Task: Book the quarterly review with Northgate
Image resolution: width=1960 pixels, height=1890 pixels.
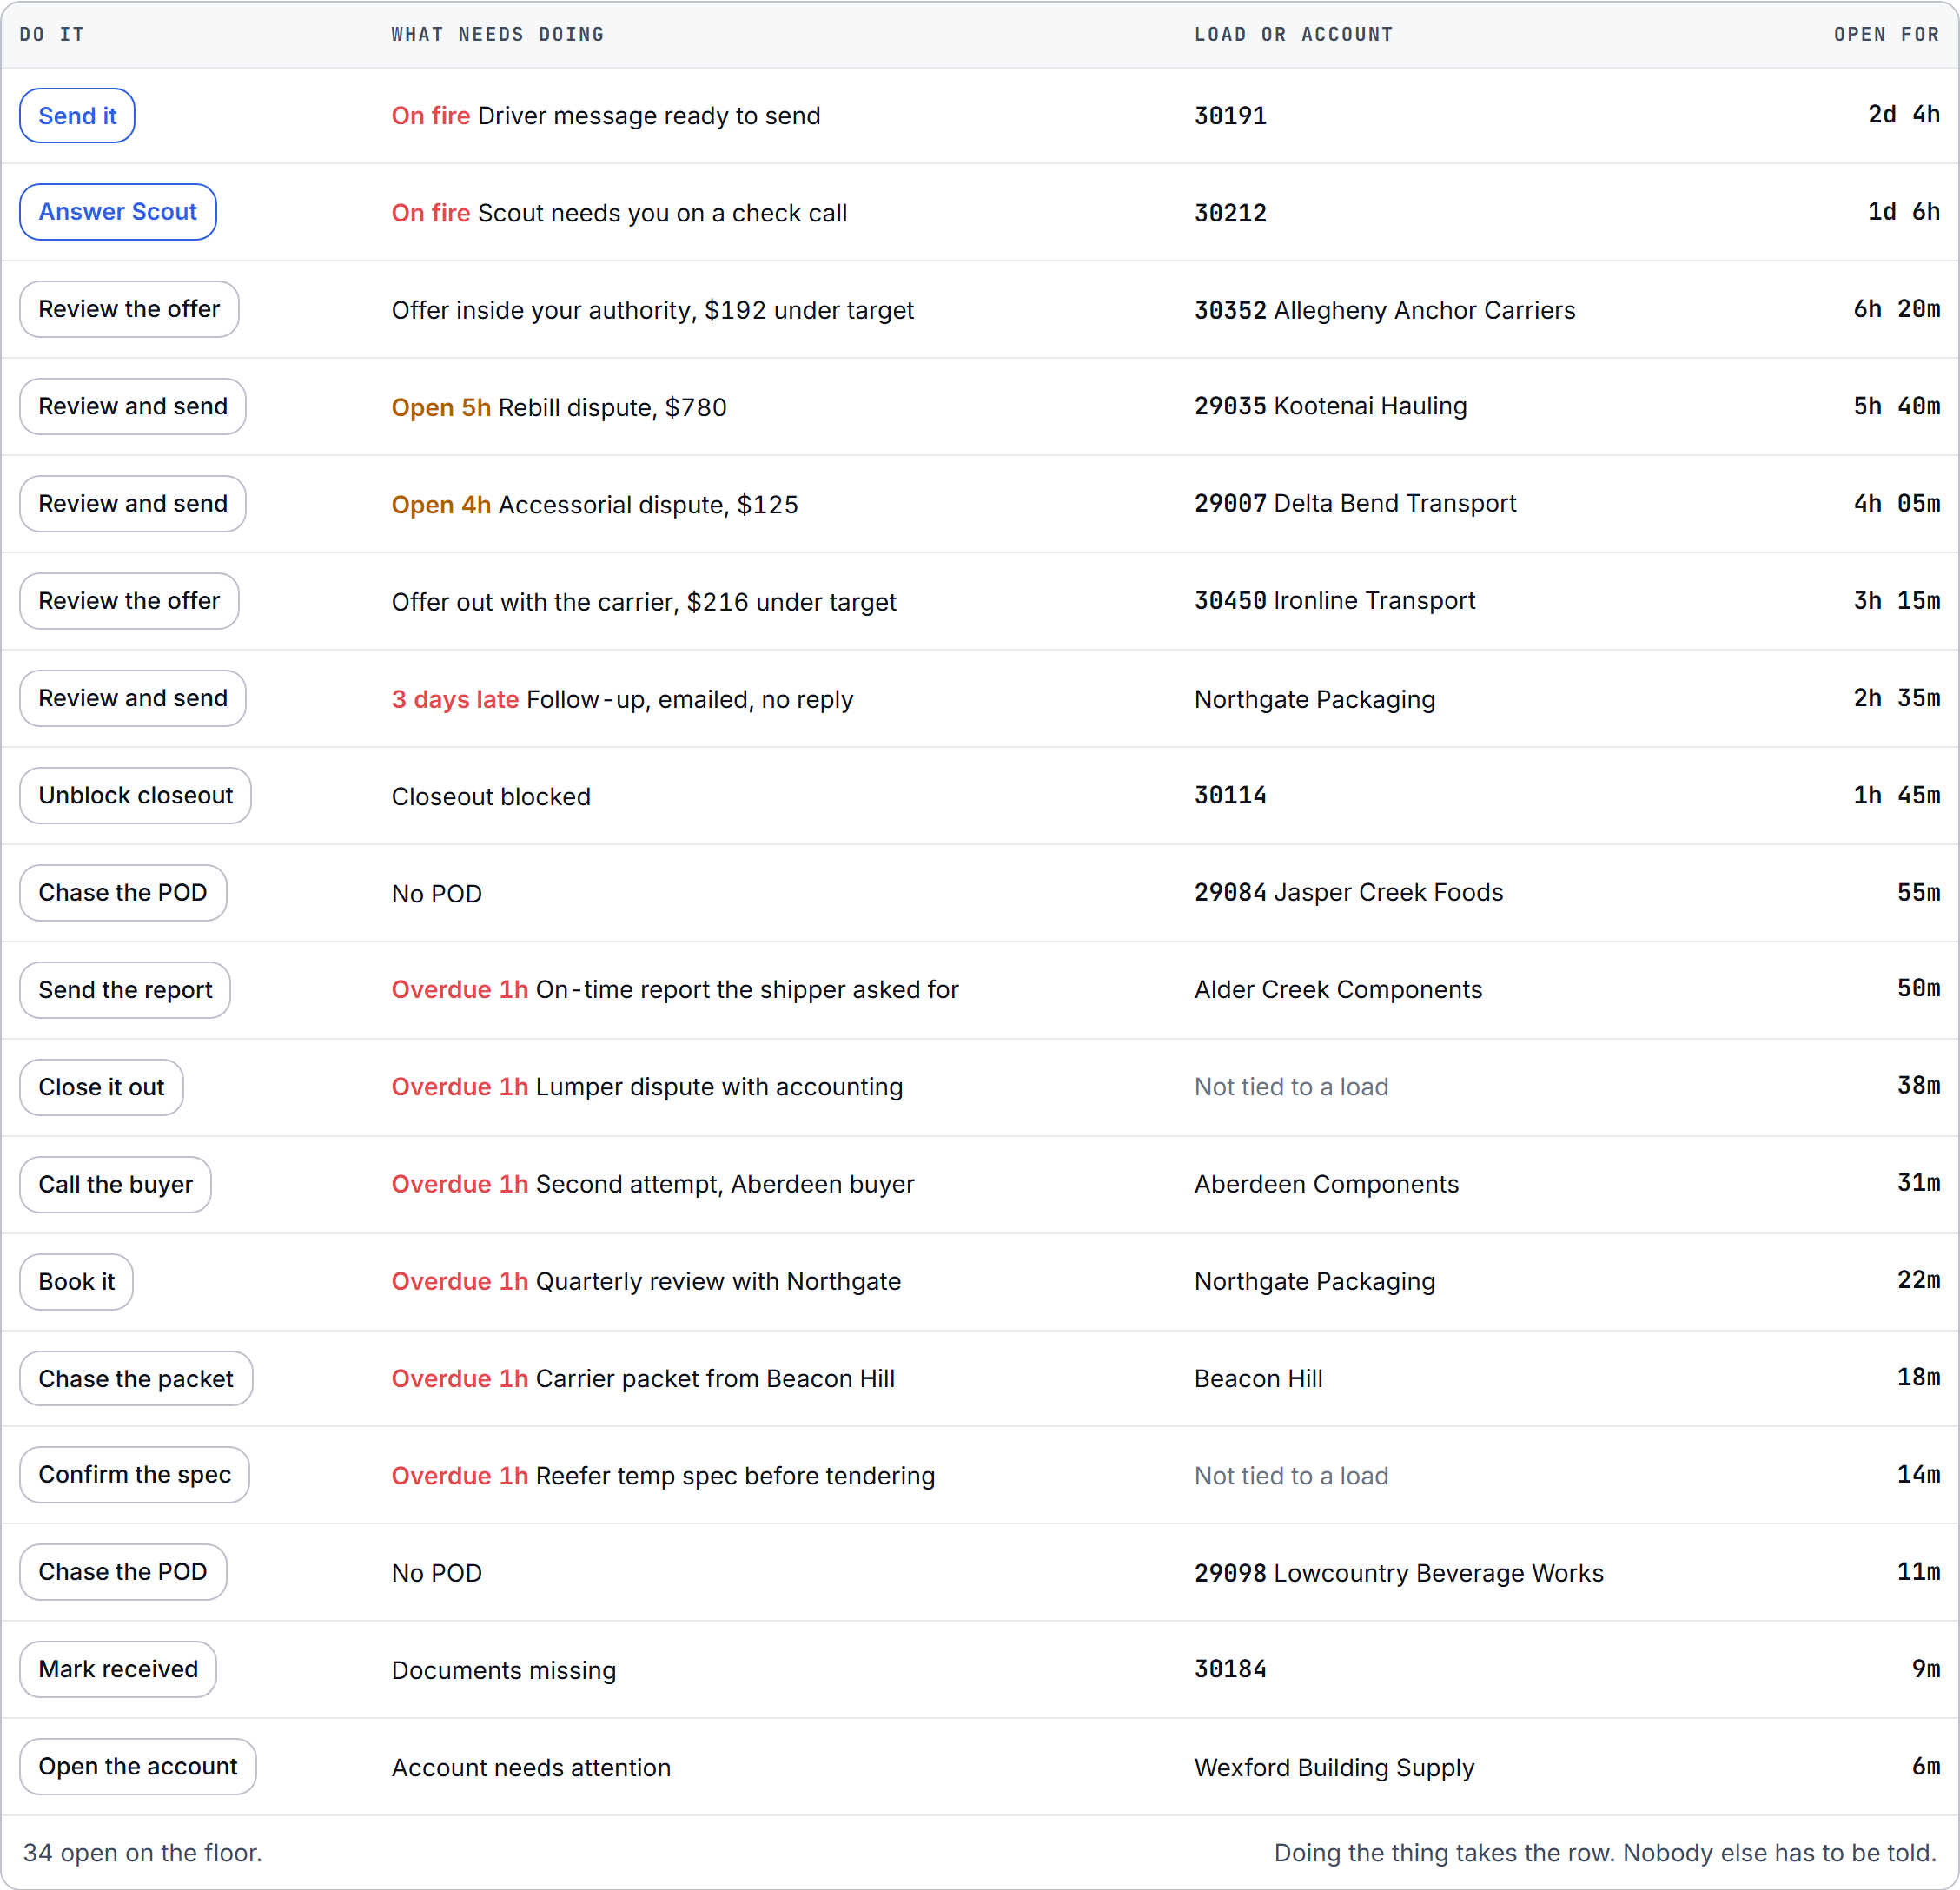Action: click(x=76, y=1282)
